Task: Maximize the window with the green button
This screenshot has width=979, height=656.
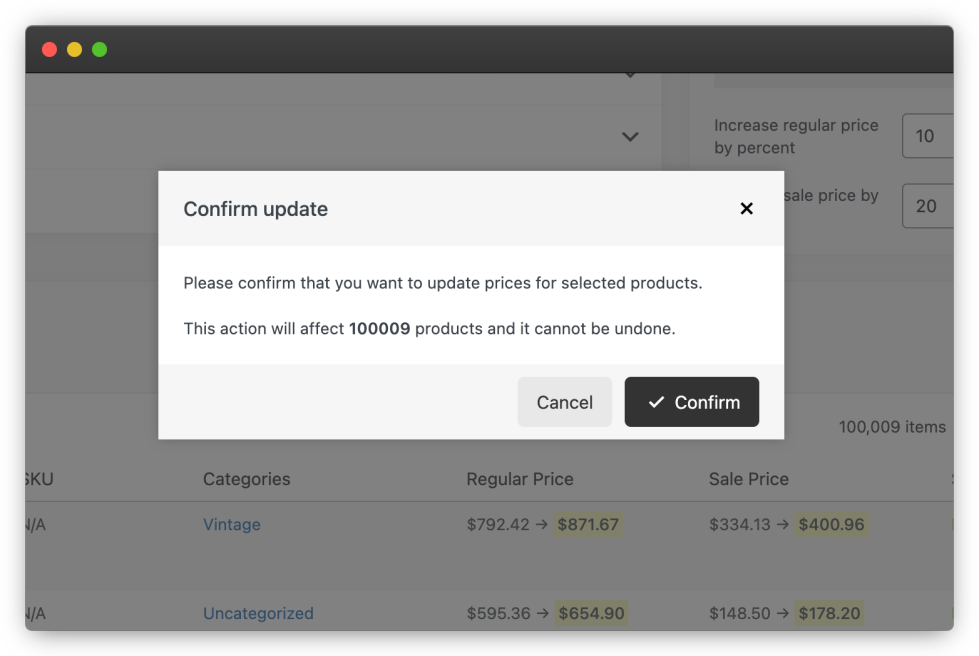Action: (x=99, y=49)
